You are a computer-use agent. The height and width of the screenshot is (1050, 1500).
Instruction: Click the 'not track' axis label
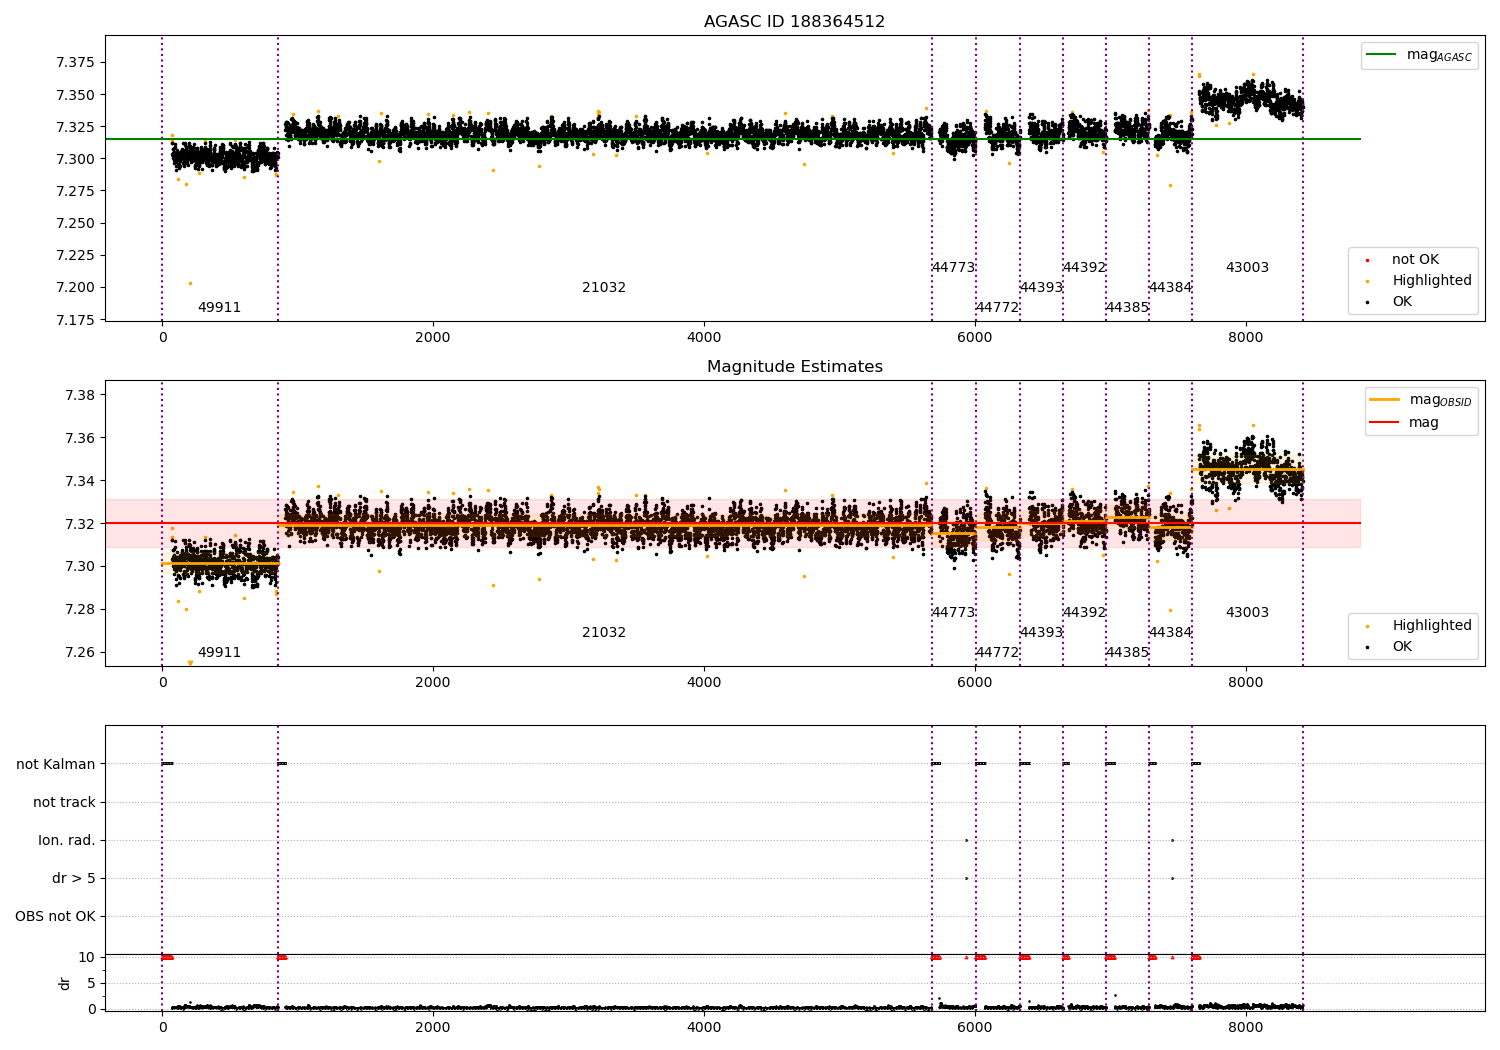point(64,803)
